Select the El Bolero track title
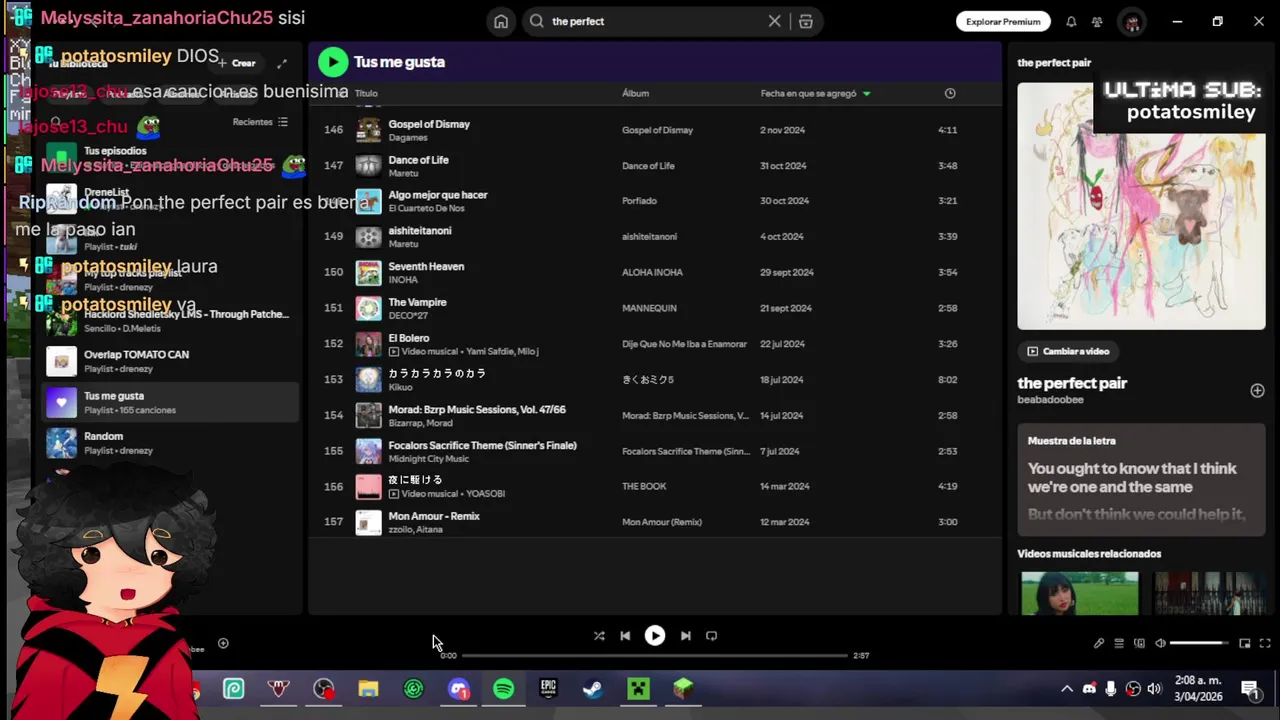 (408, 339)
